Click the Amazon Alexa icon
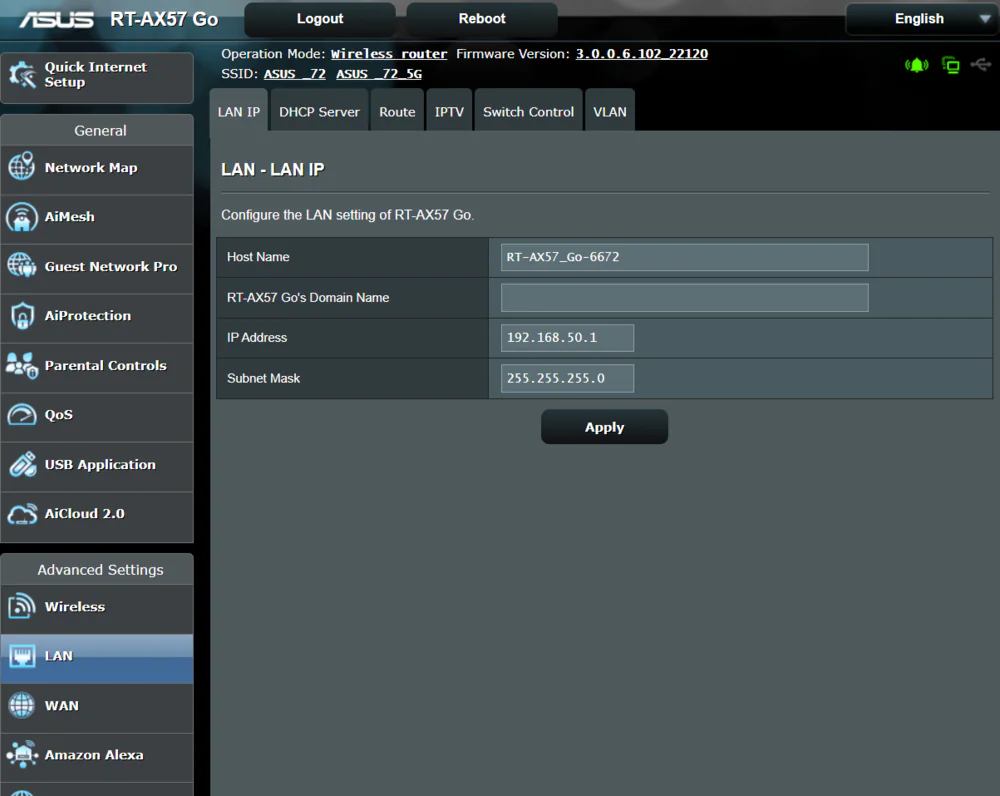The width and height of the screenshot is (1000, 796). tap(22, 755)
